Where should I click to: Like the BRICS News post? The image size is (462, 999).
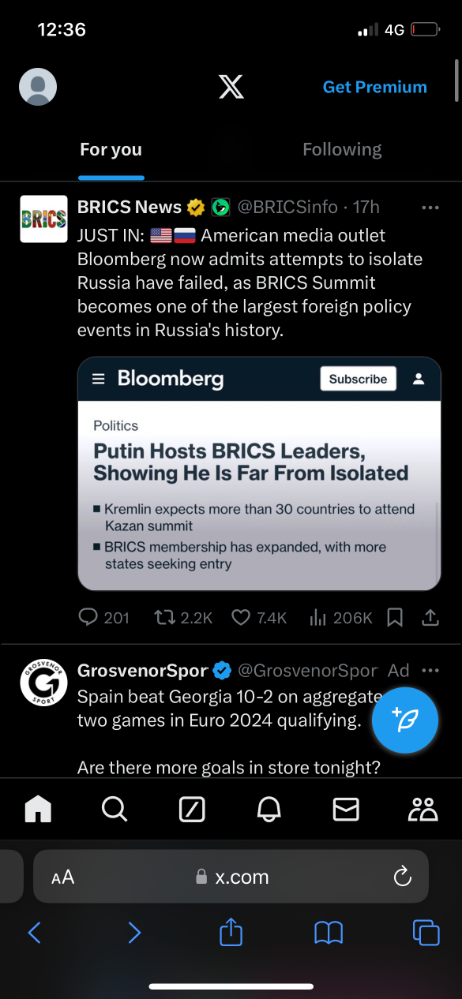pos(259,617)
